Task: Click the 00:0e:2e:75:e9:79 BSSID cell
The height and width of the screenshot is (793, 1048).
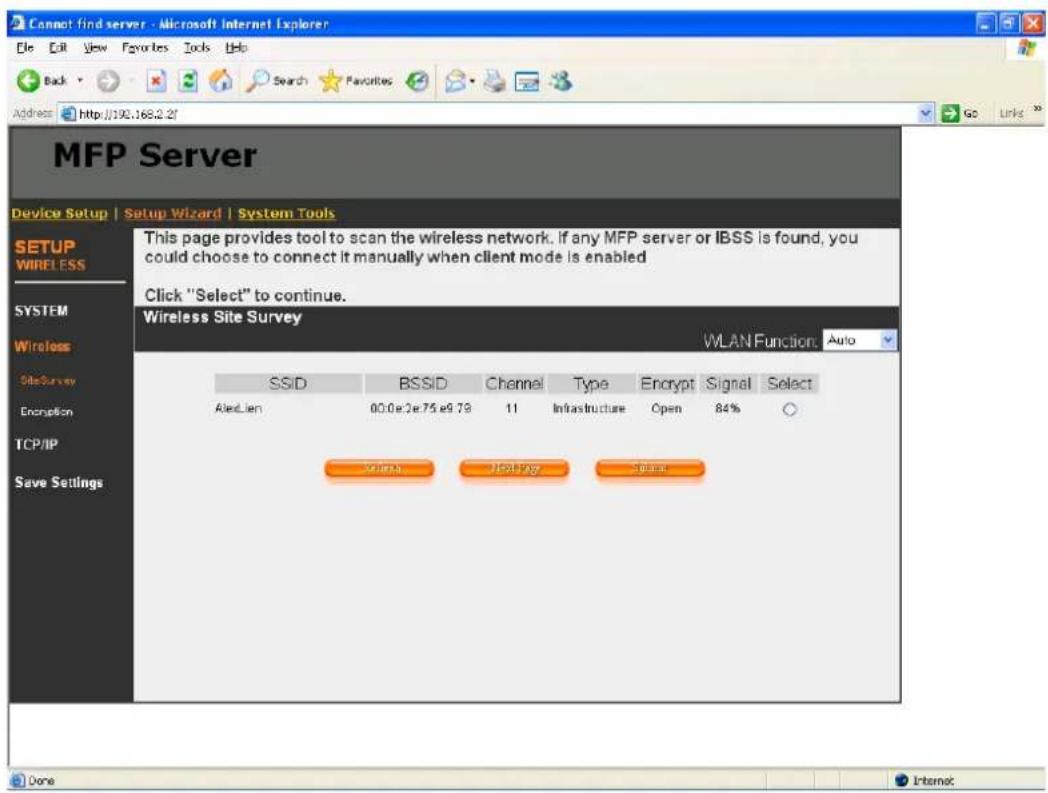Action: coord(420,408)
